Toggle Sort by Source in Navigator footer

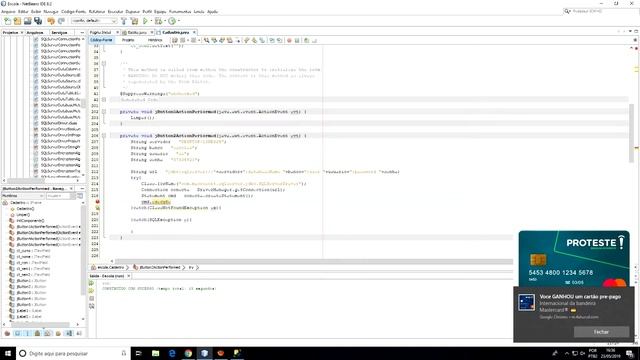[79, 333]
